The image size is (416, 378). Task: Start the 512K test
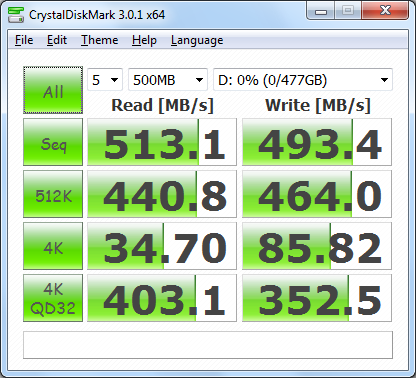coord(53,194)
